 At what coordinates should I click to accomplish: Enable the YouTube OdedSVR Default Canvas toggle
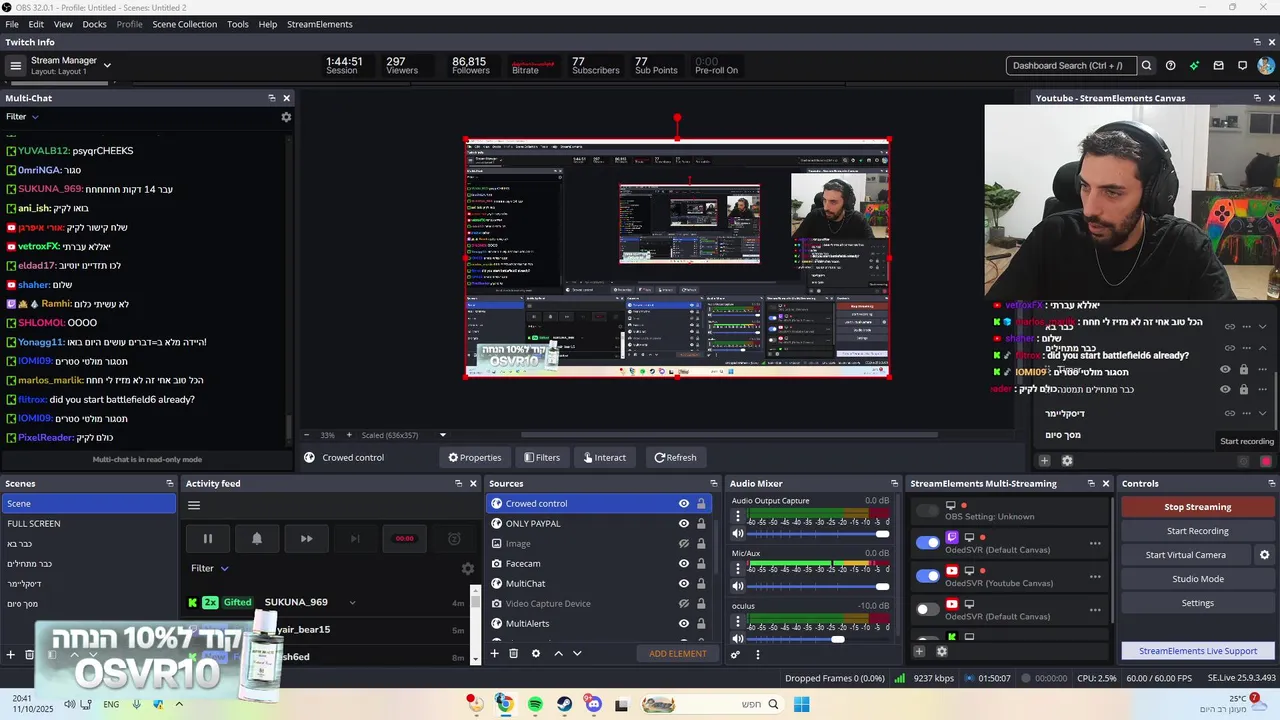(x=928, y=609)
